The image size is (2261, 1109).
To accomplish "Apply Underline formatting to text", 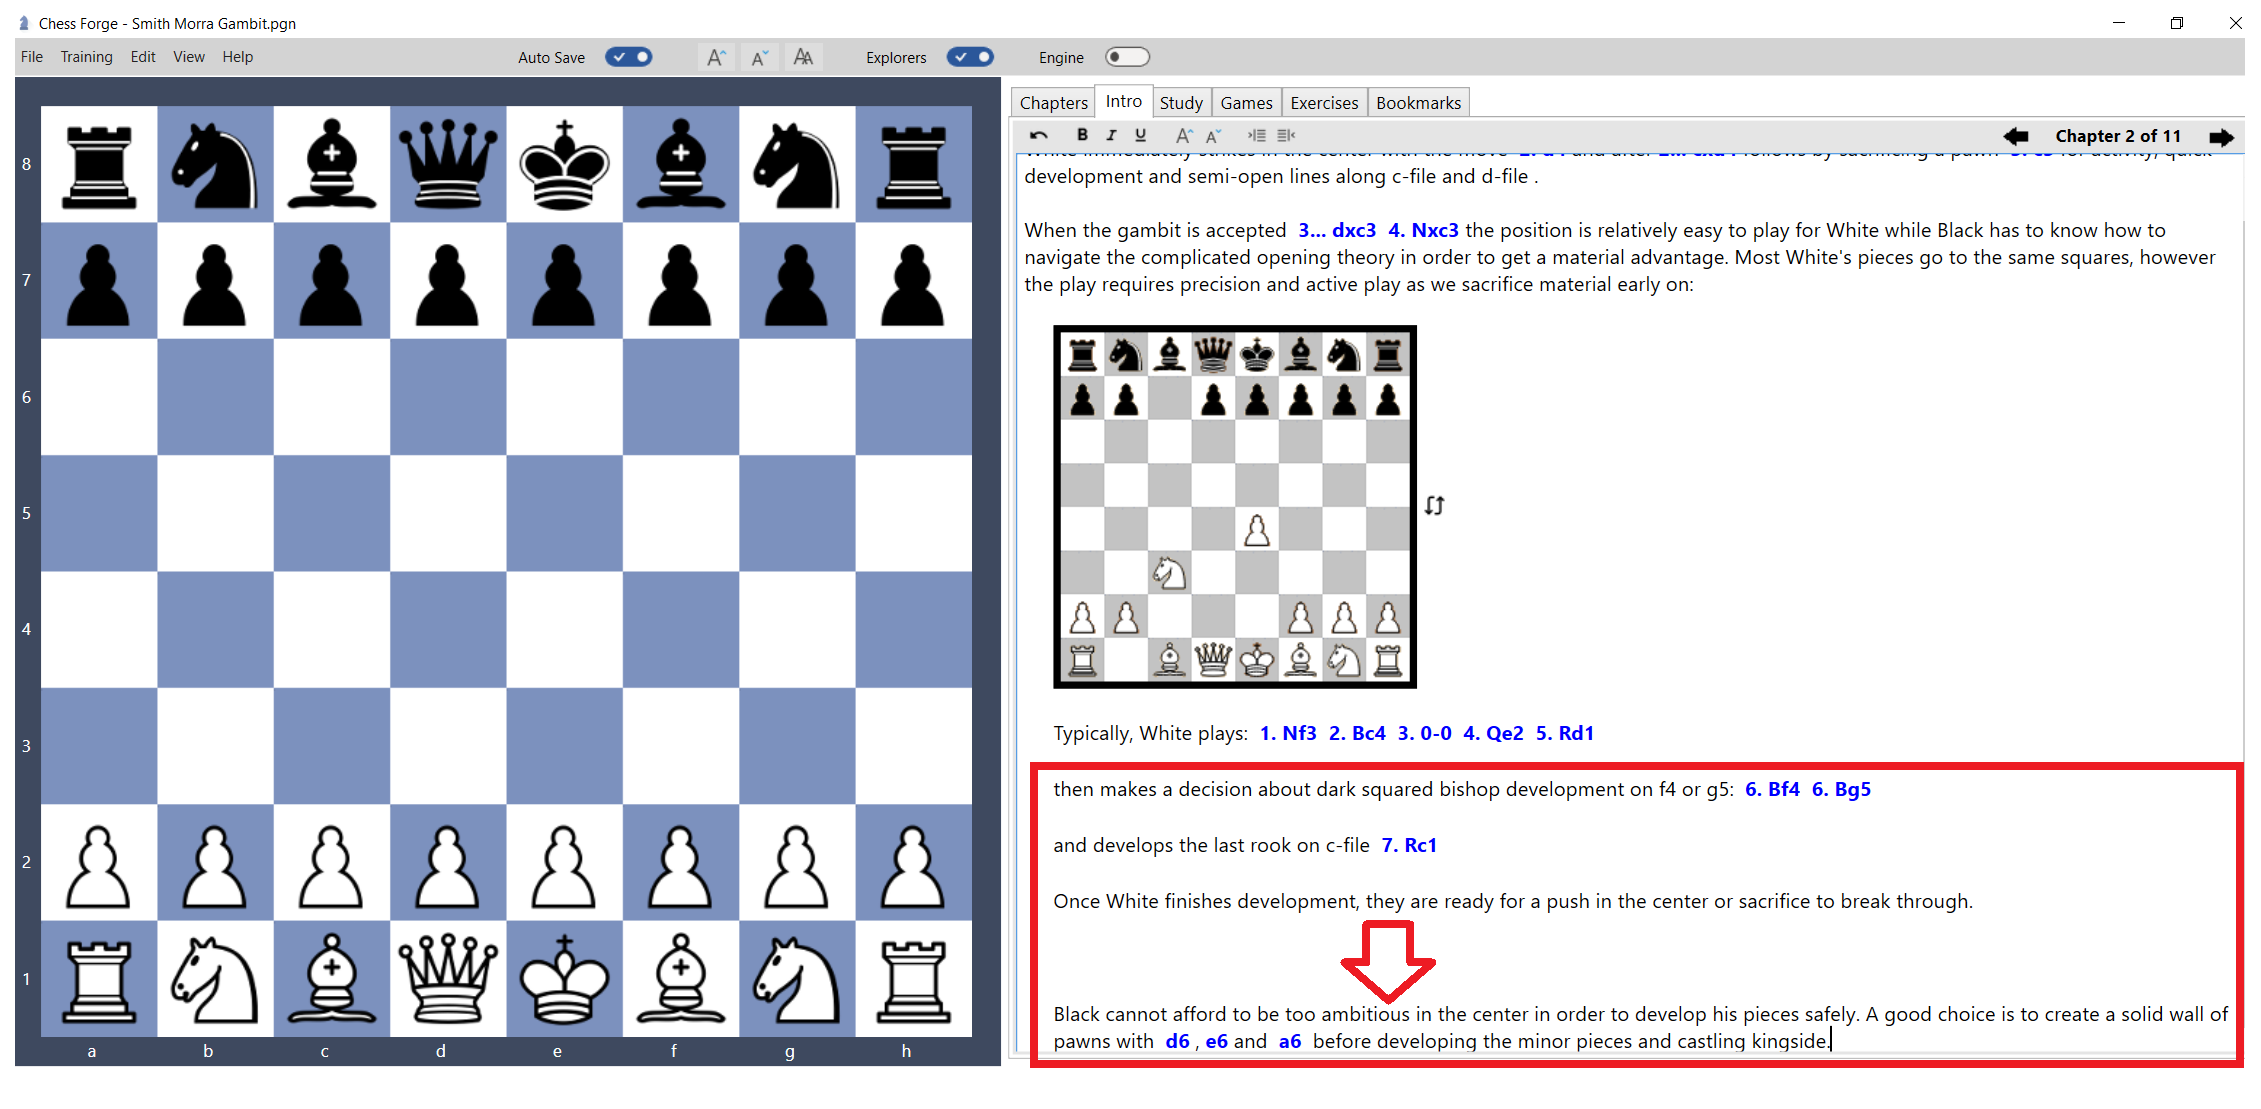I will click(x=1140, y=135).
